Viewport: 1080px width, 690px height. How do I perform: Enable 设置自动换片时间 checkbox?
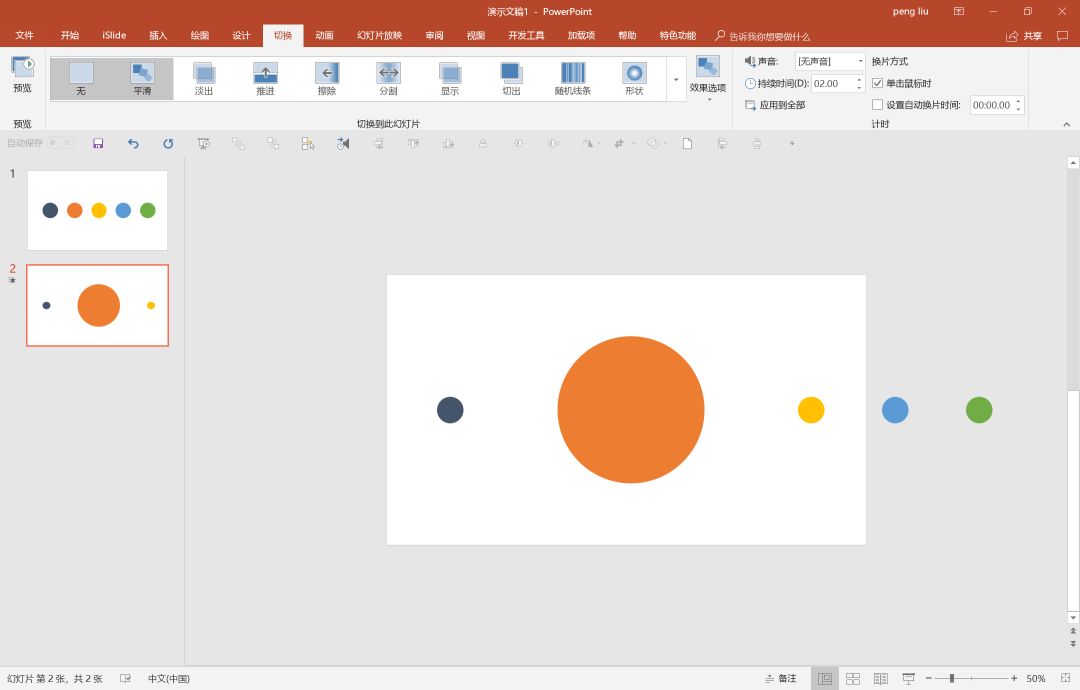[x=878, y=105]
